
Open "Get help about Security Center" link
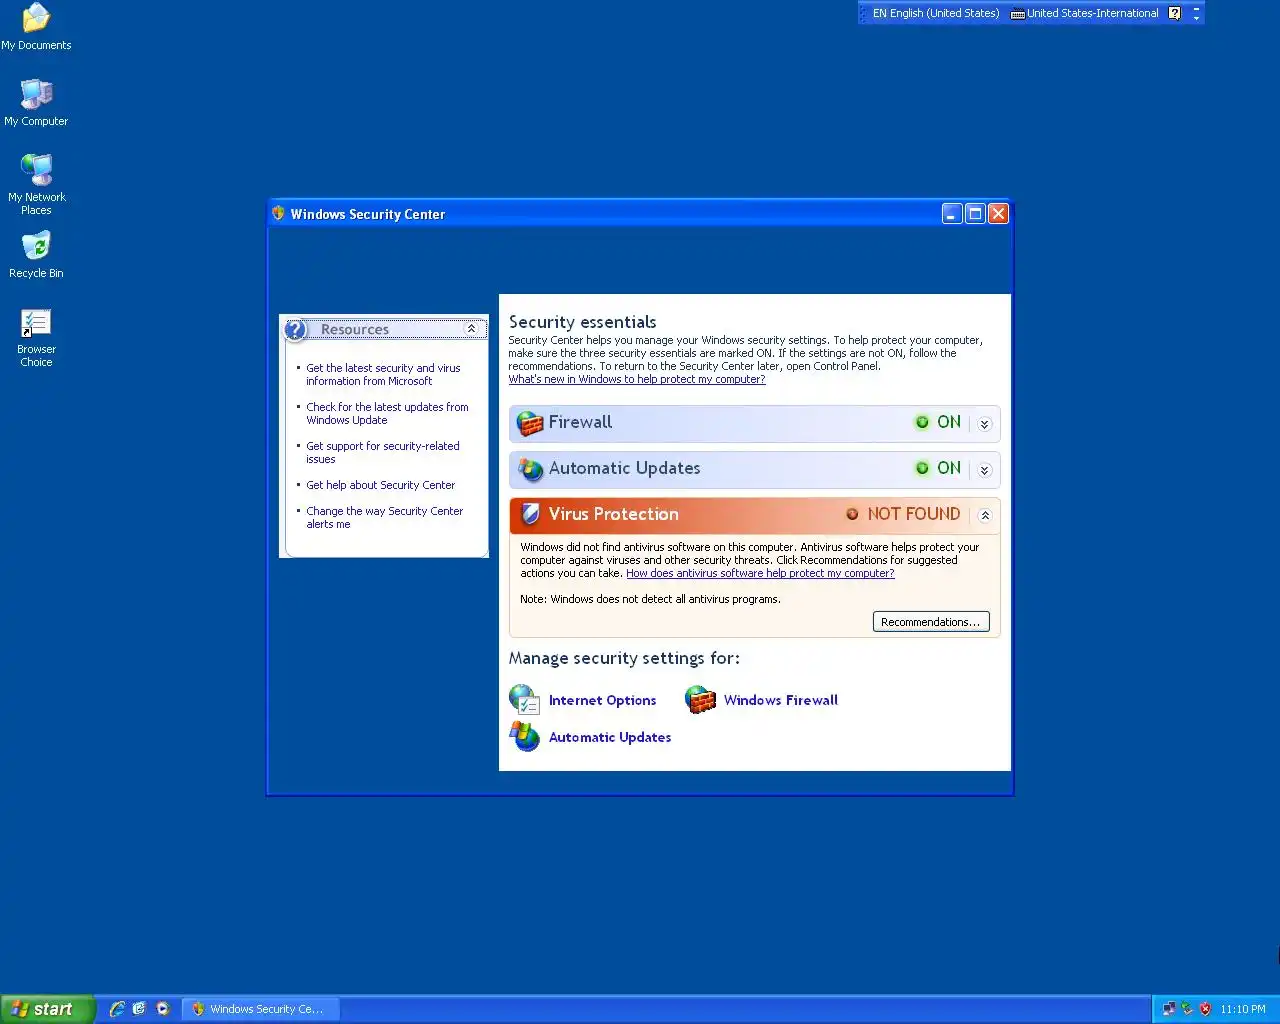(380, 485)
